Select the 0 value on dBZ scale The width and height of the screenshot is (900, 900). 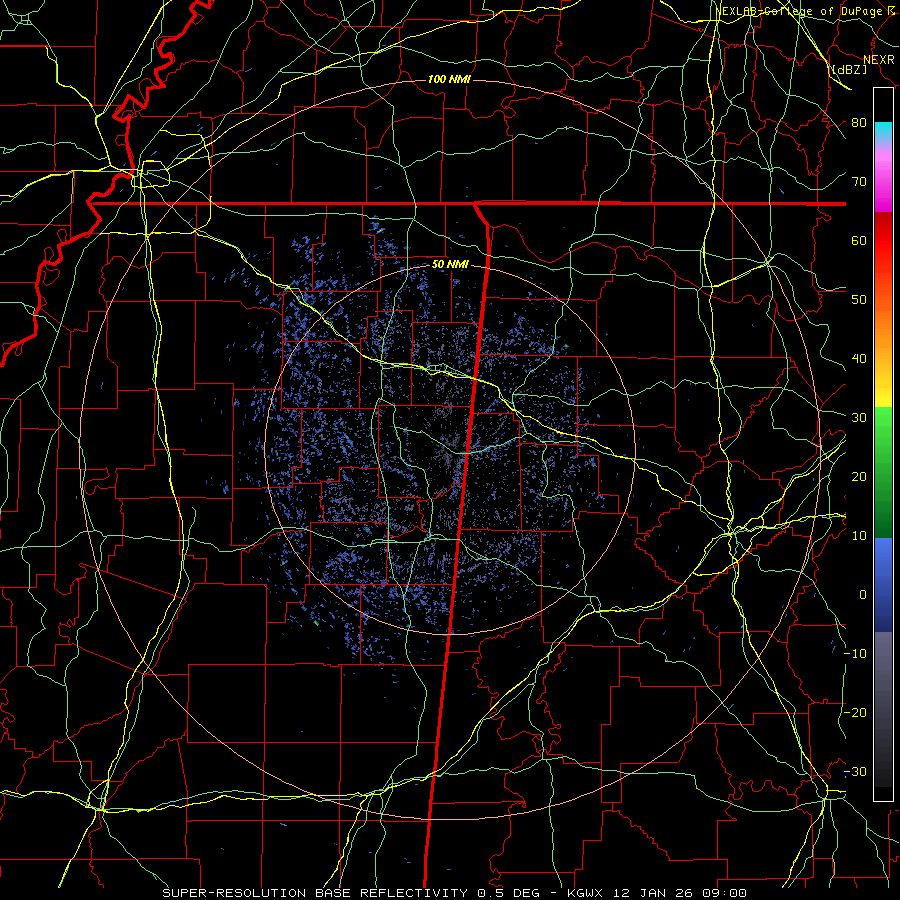coord(863,595)
